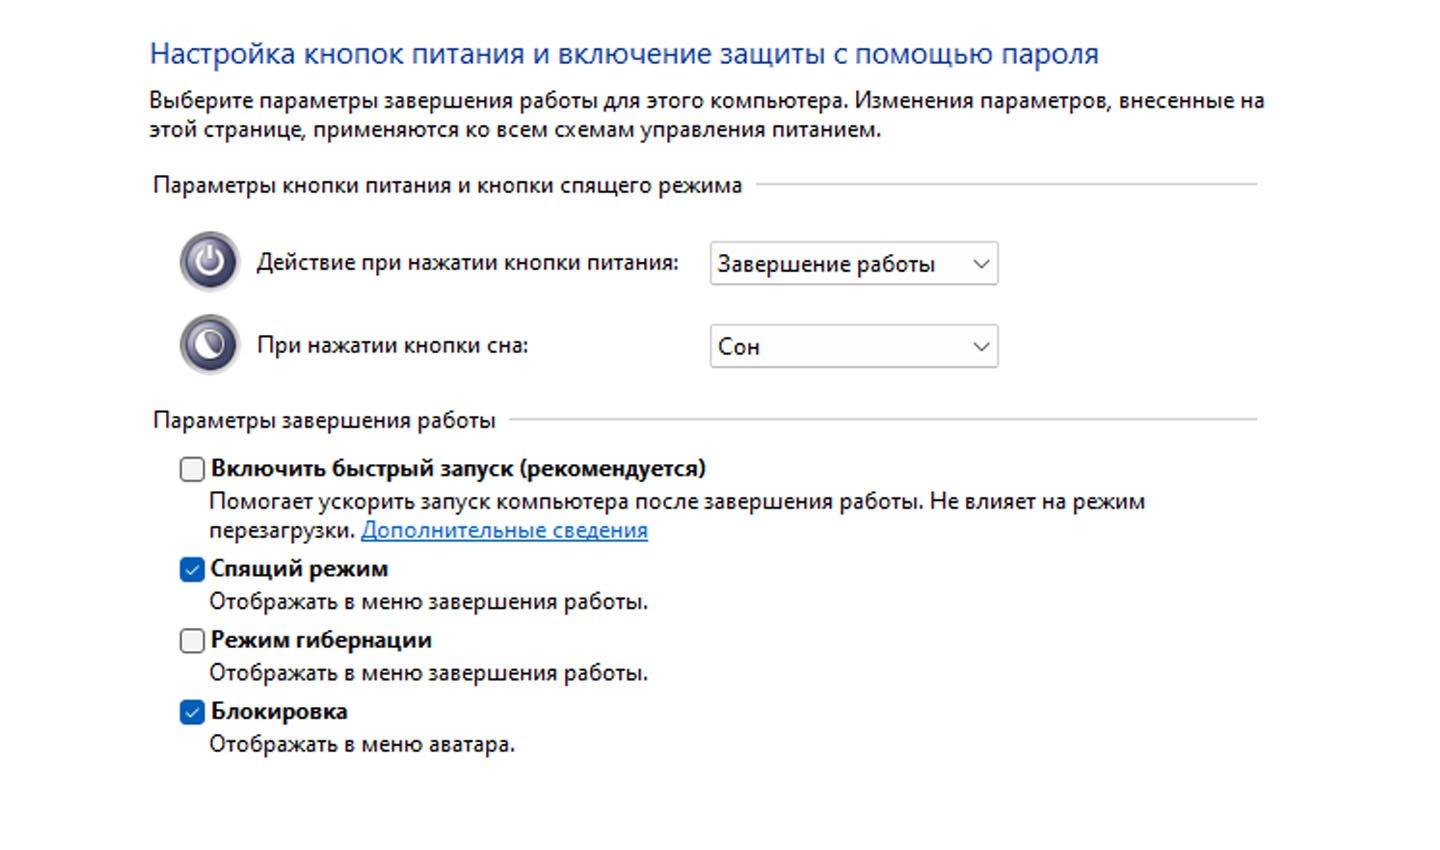Image resolution: width=1440 pixels, height=850 pixels.
Task: Click the chevron arrow on the Сон combo box
Action: click(981, 346)
